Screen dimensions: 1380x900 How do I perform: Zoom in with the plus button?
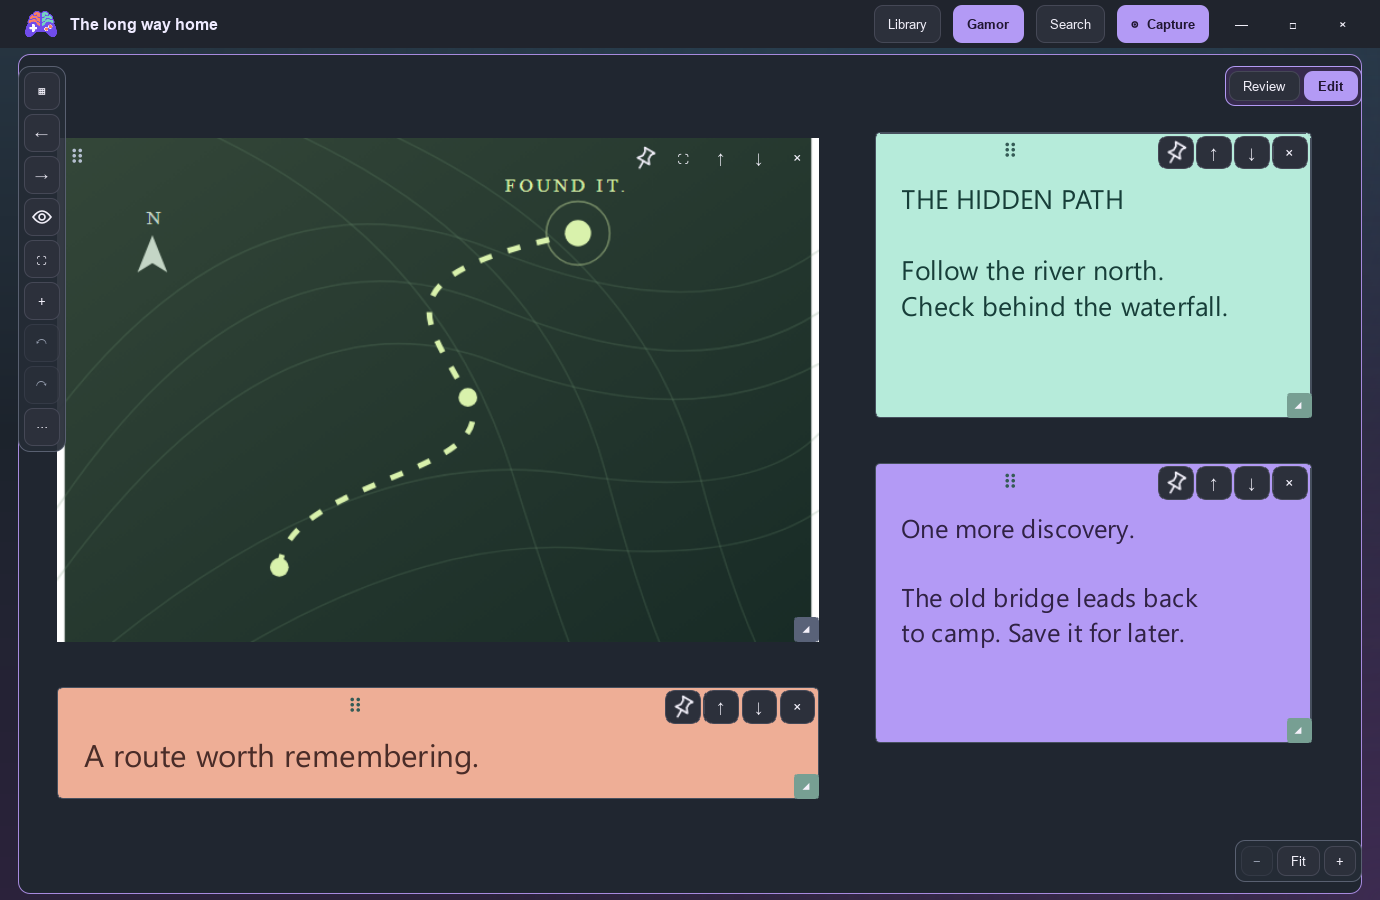pyautogui.click(x=1340, y=861)
